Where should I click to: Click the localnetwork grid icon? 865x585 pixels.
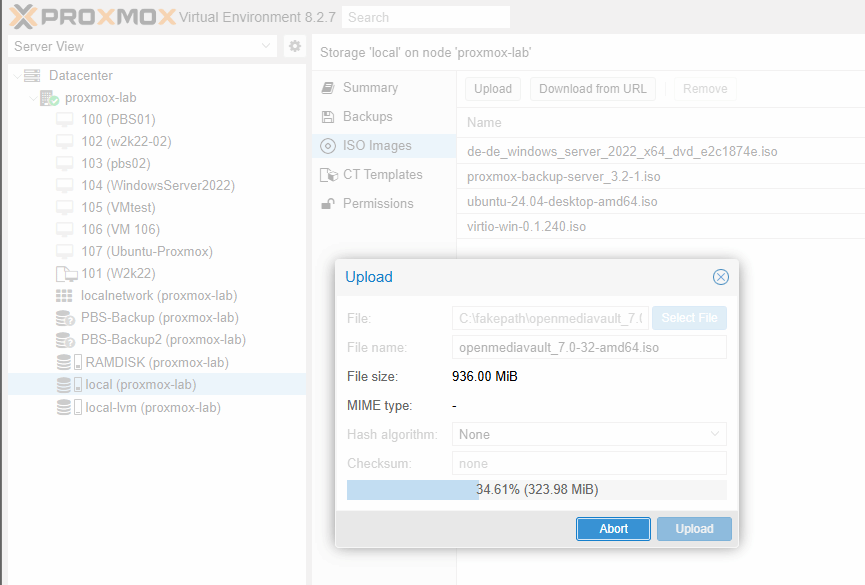tap(64, 296)
